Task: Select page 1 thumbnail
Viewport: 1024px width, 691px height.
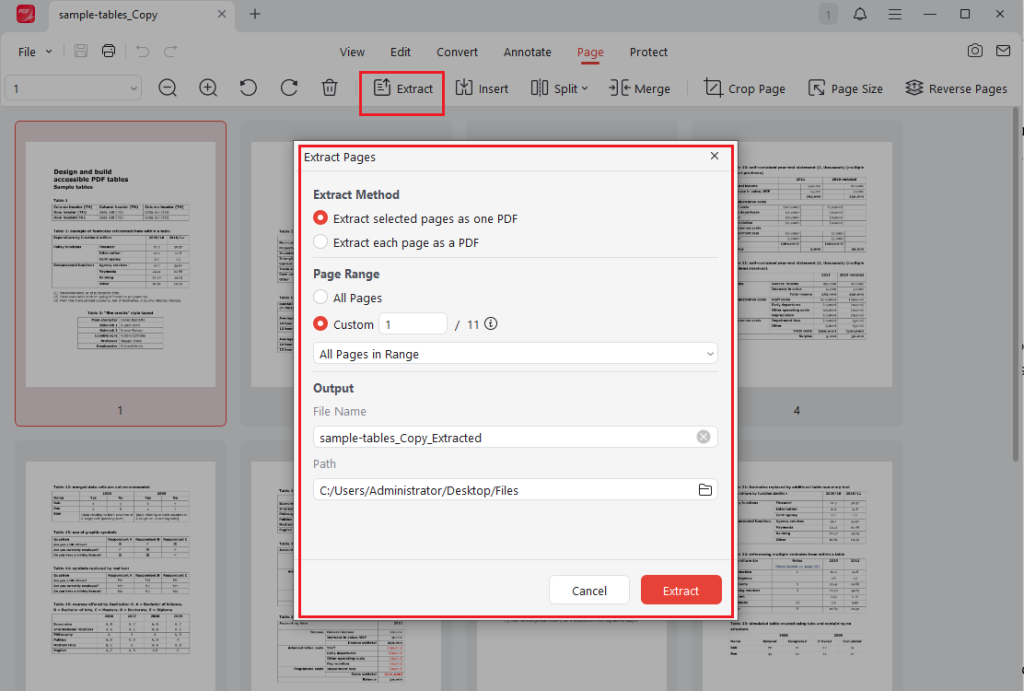Action: (121, 273)
